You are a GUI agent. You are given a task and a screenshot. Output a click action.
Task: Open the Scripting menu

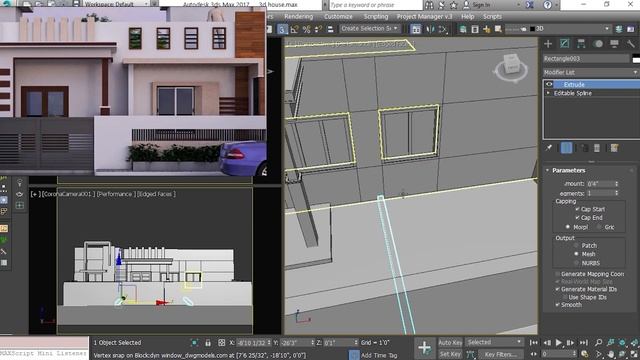pyautogui.click(x=376, y=17)
